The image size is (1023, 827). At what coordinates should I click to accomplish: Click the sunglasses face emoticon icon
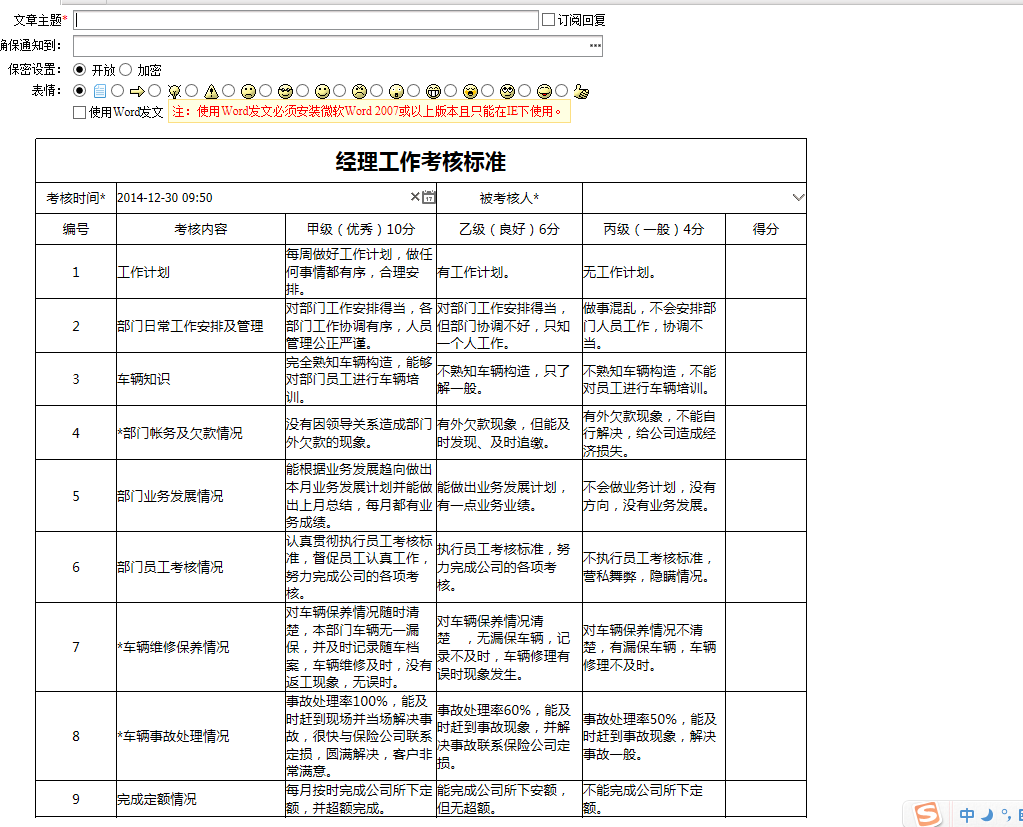[x=285, y=91]
